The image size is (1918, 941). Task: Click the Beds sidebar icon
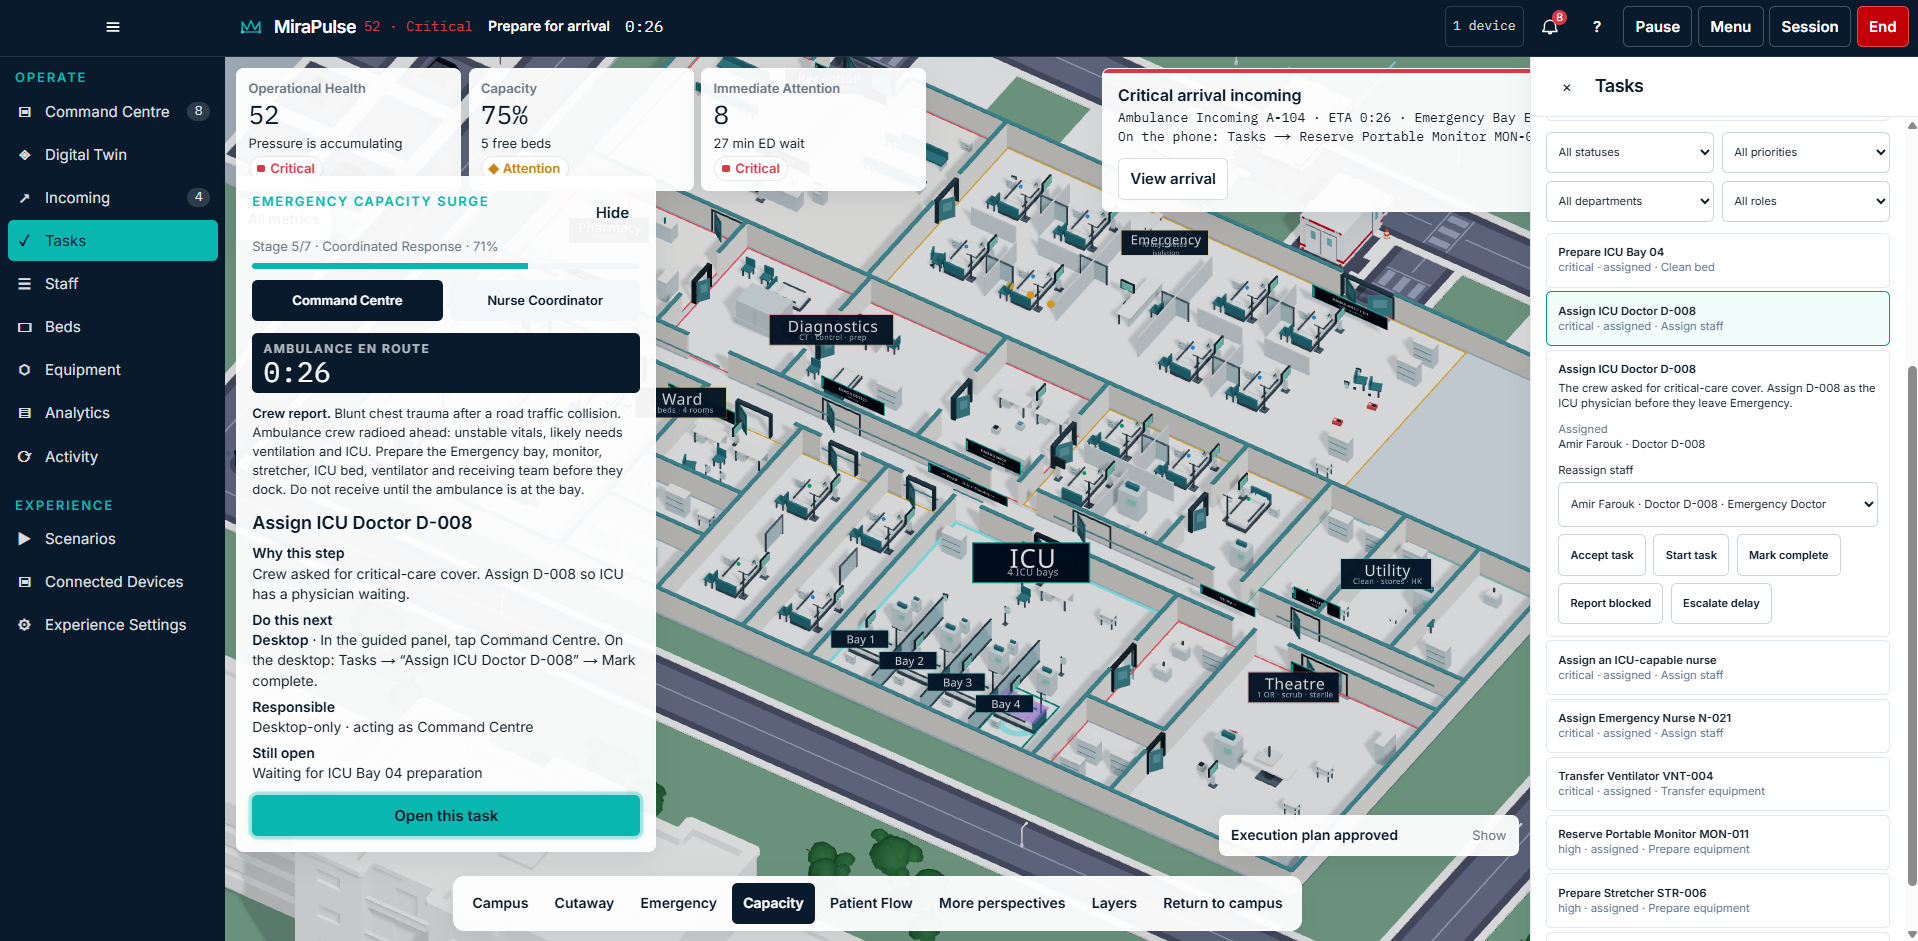point(25,327)
